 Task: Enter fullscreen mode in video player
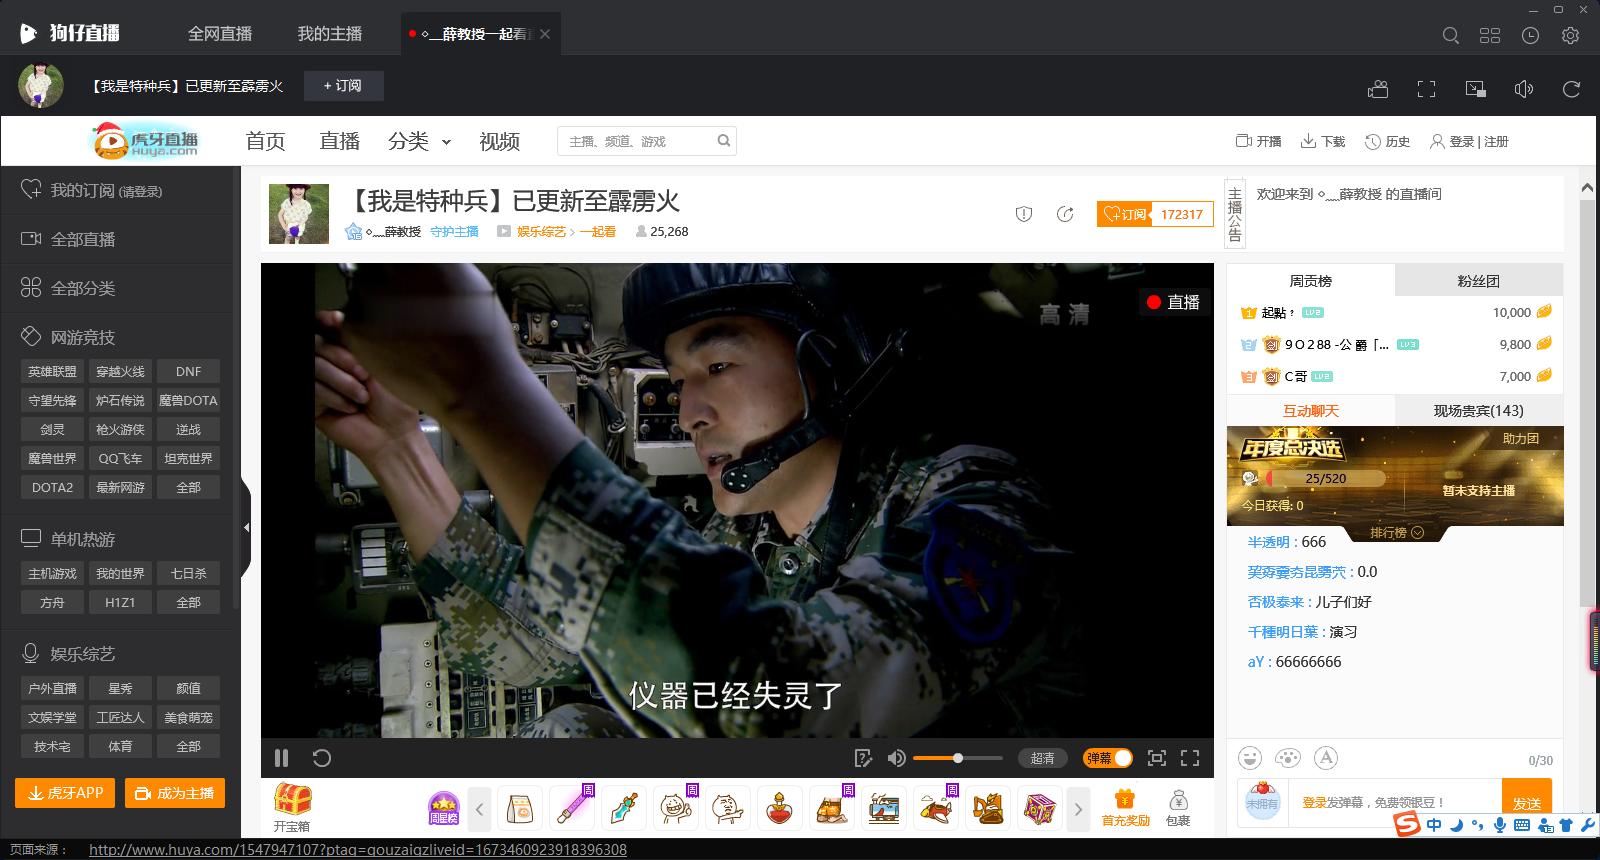[x=1190, y=758]
